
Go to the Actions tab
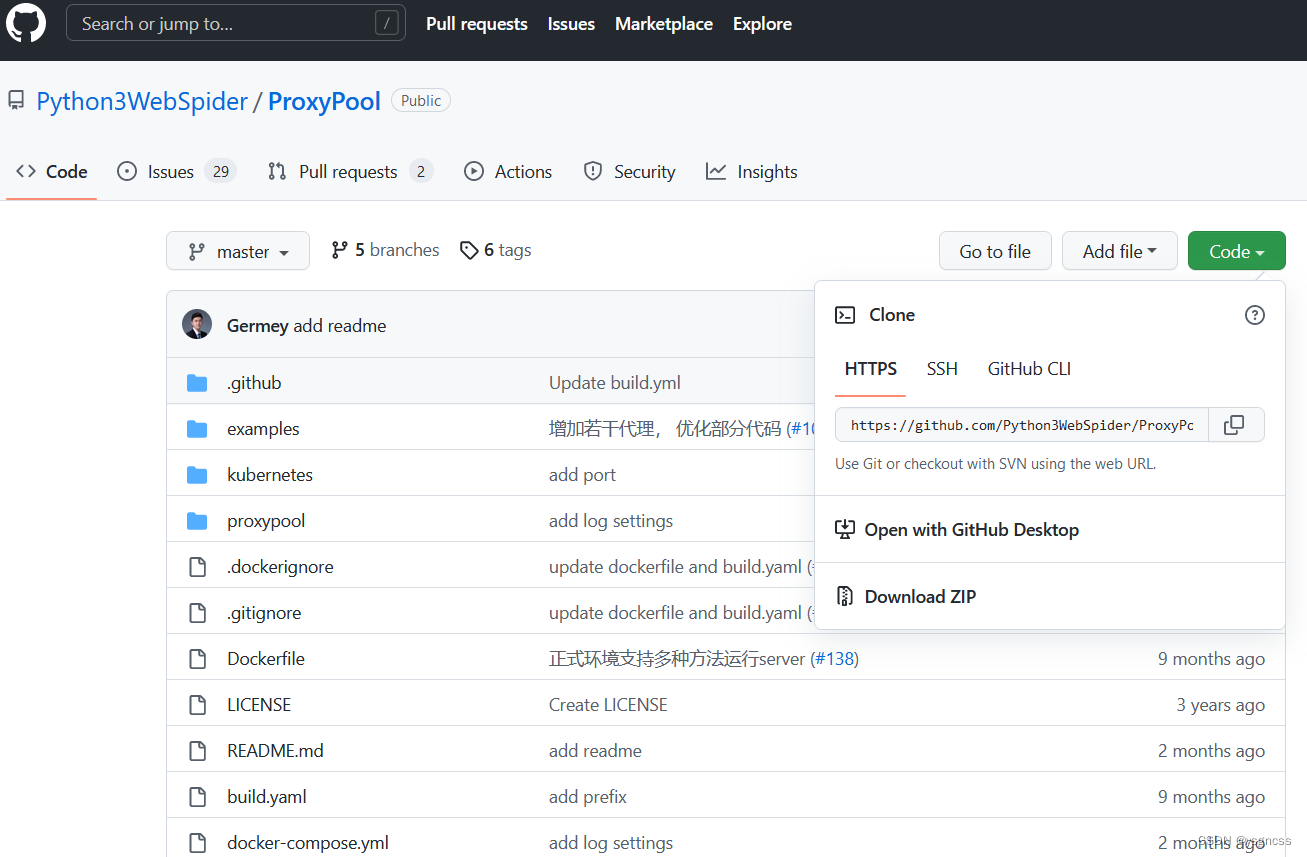click(x=508, y=172)
